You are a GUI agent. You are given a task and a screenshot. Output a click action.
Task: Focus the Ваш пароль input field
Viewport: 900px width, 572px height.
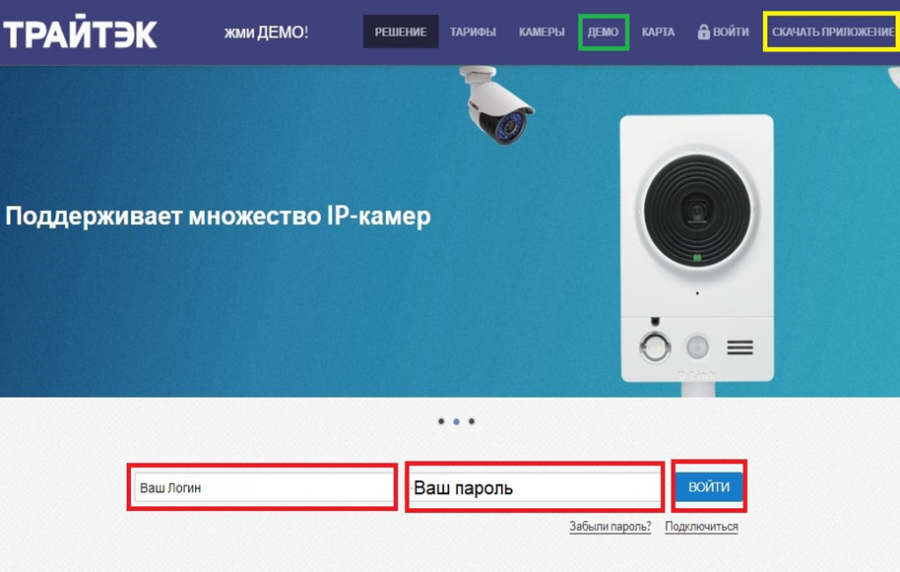point(535,488)
